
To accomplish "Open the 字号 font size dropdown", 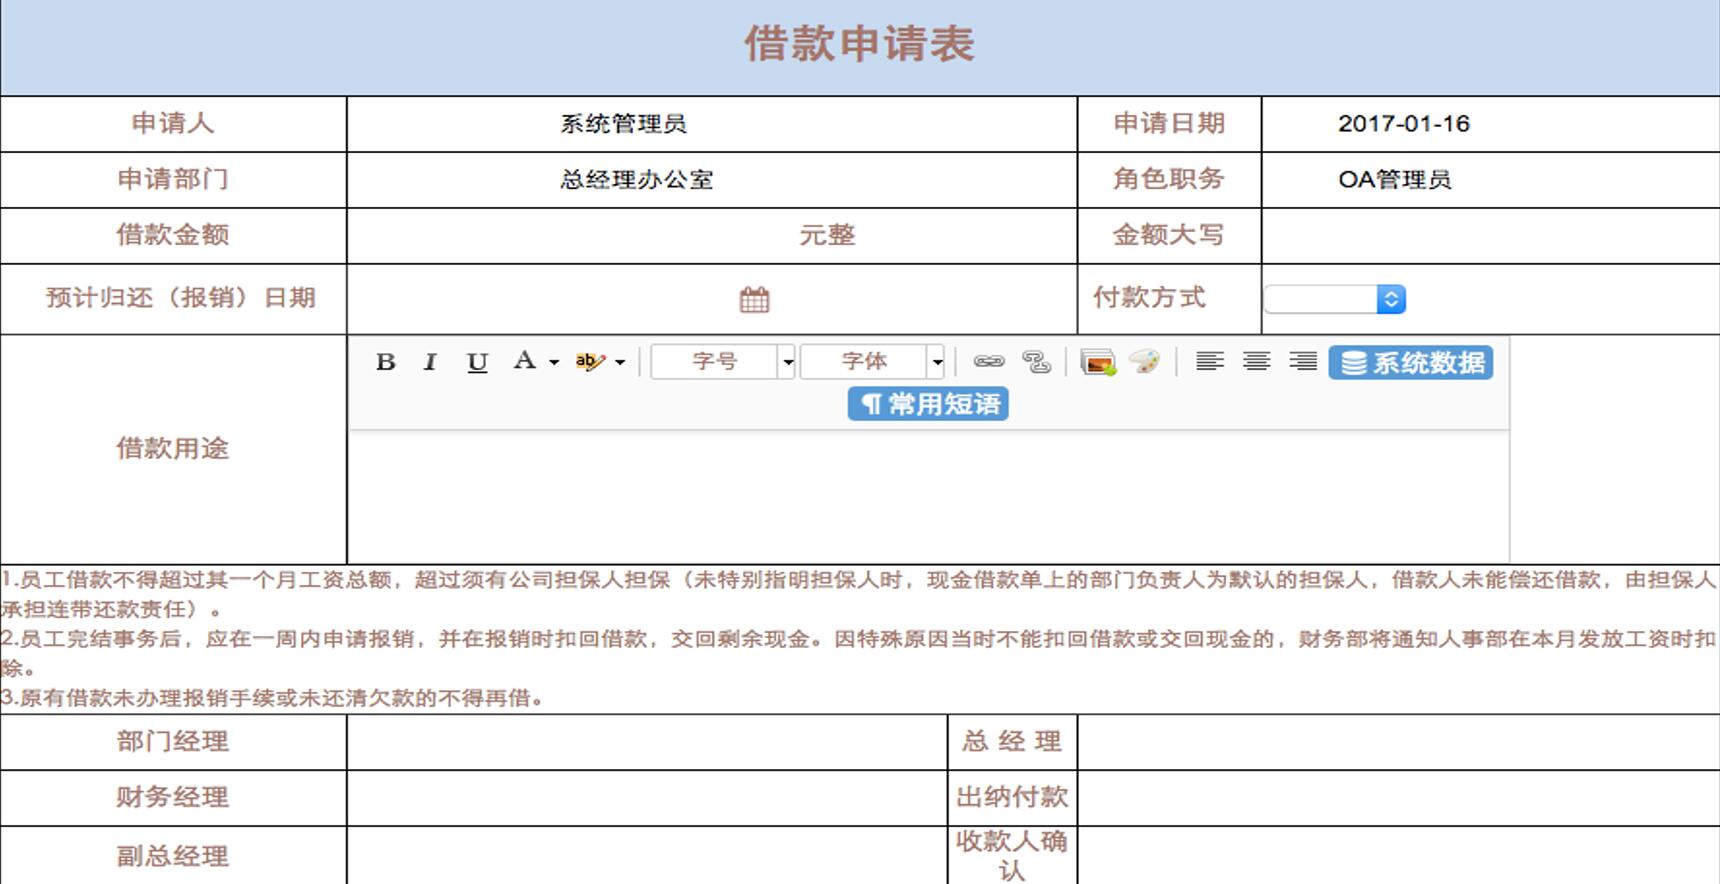I will pos(723,361).
